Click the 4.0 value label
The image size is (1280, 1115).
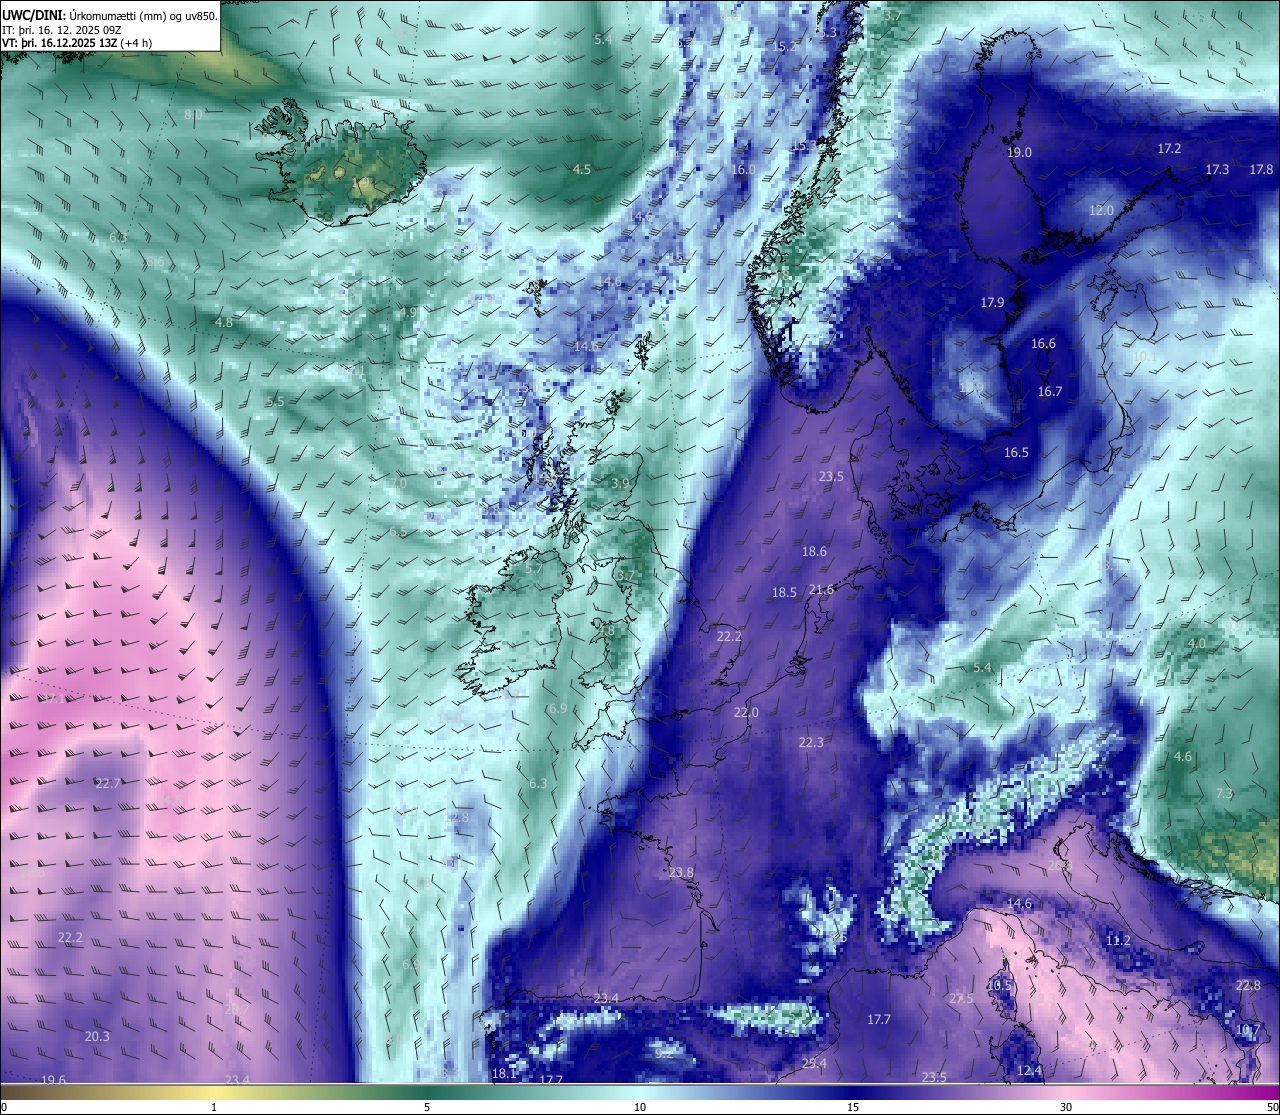1196,643
